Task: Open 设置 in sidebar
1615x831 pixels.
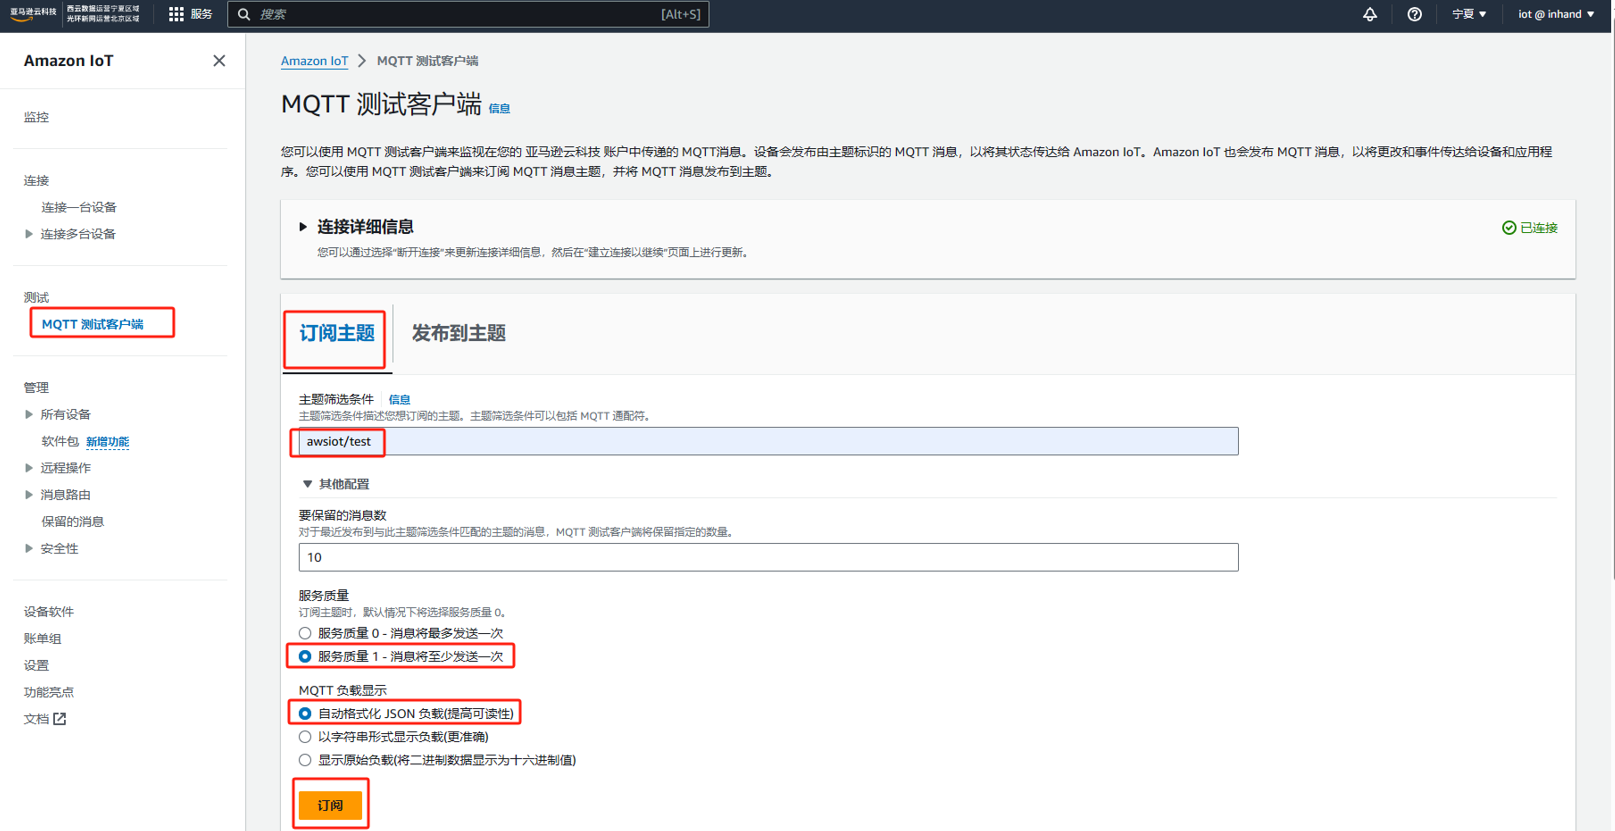Action: point(36,666)
